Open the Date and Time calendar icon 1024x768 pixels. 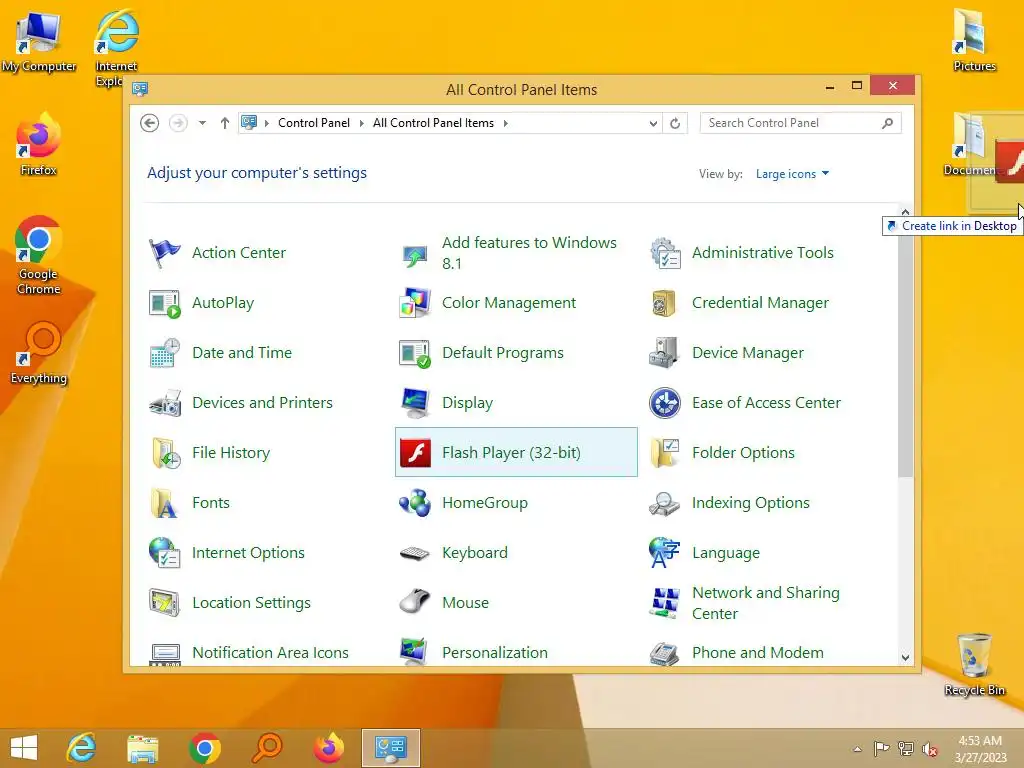(164, 353)
